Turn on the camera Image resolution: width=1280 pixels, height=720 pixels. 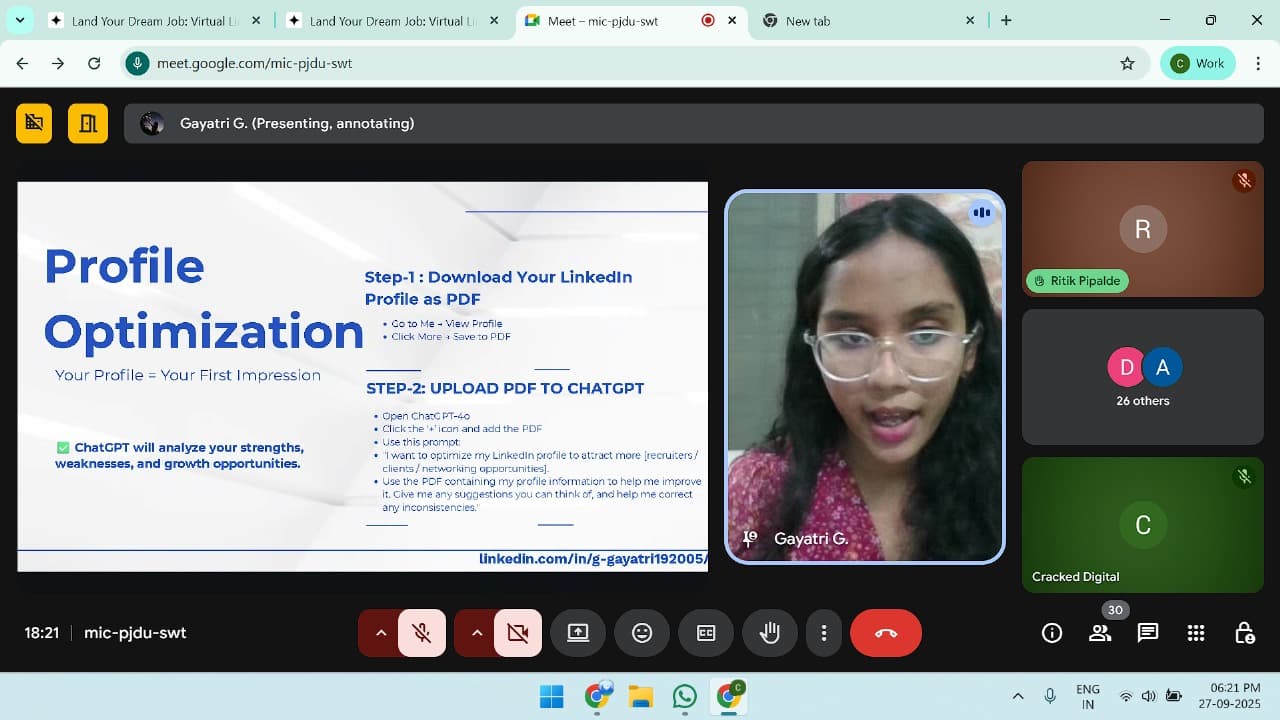(x=518, y=633)
